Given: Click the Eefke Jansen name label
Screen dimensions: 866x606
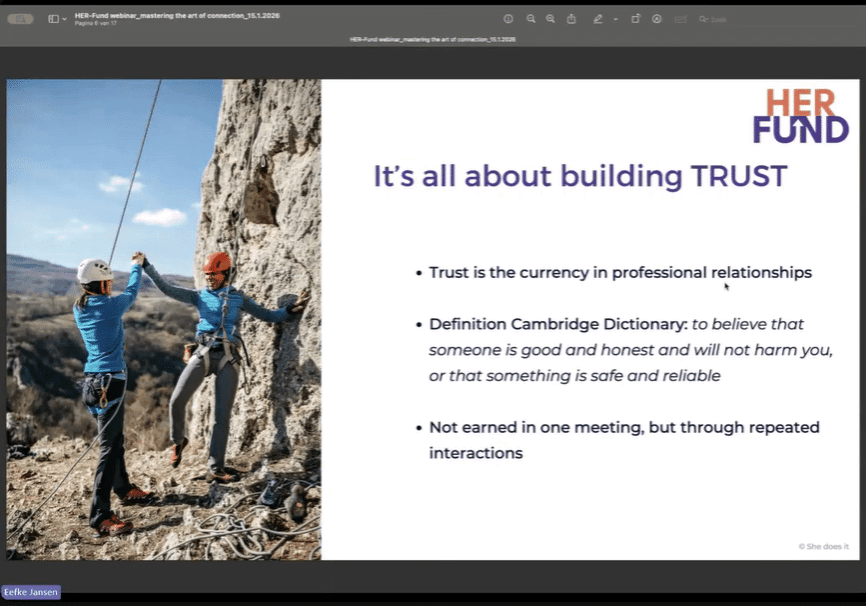Looking at the screenshot, I should tap(31, 592).
